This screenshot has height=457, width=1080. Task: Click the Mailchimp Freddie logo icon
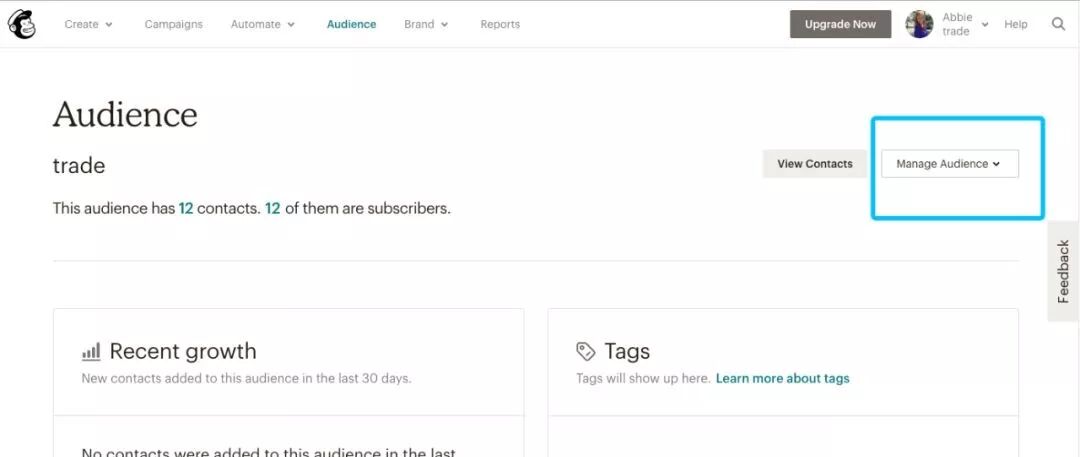pos(22,25)
